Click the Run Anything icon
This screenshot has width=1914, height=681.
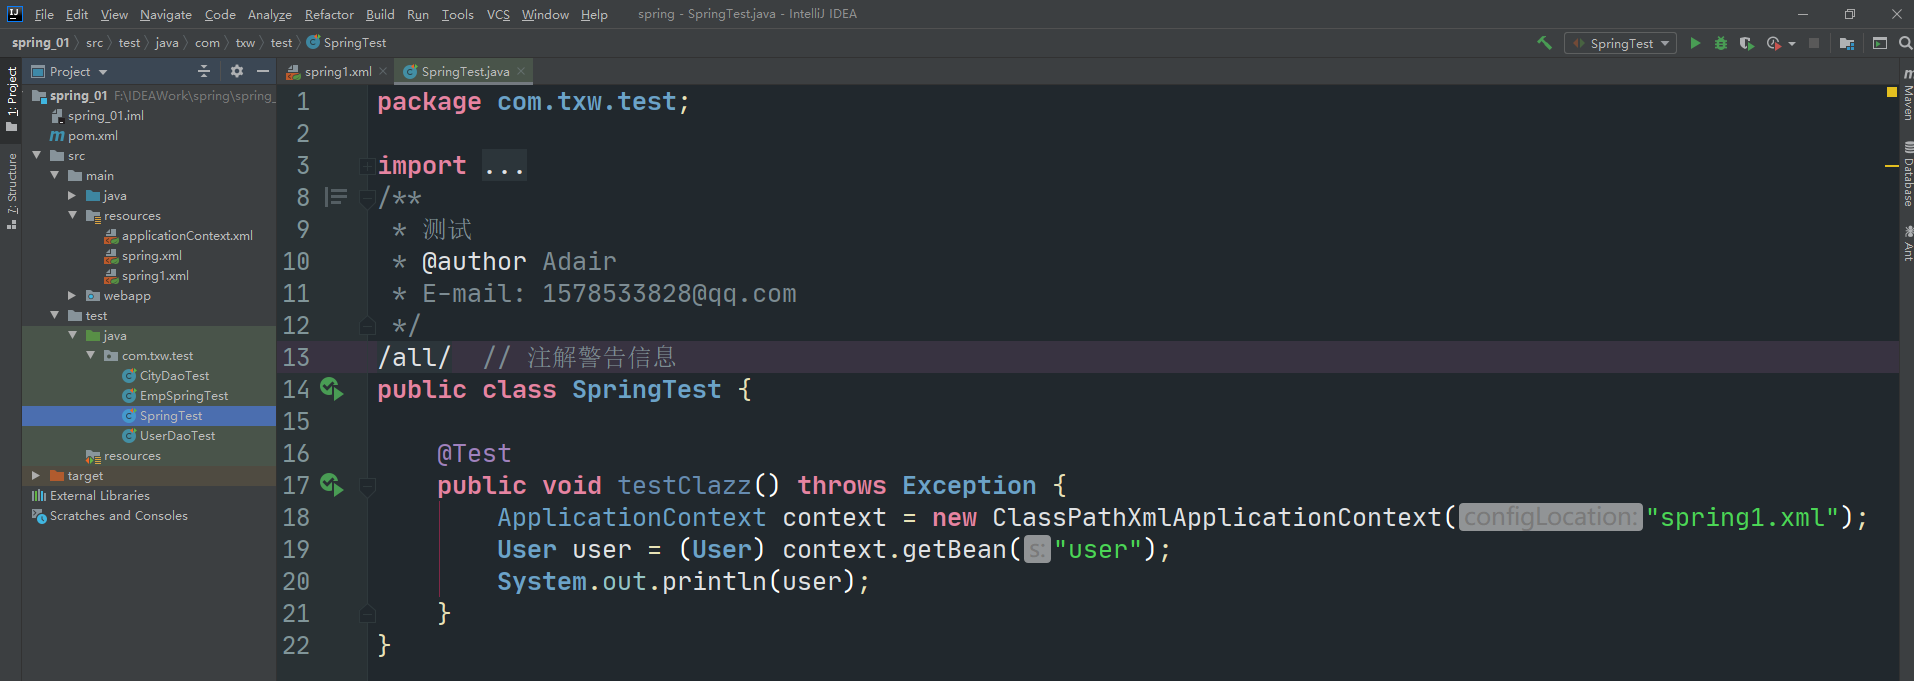click(x=1880, y=43)
